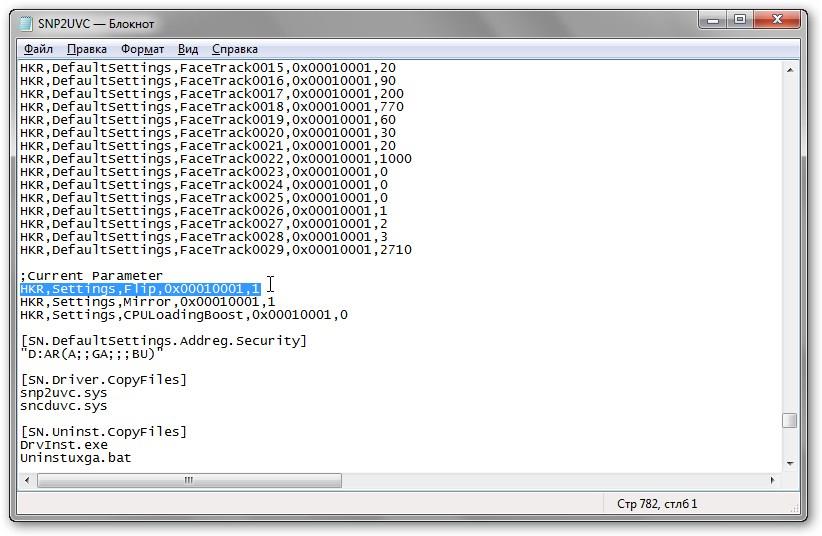Open the Вид menu
822x536 pixels.
188,49
